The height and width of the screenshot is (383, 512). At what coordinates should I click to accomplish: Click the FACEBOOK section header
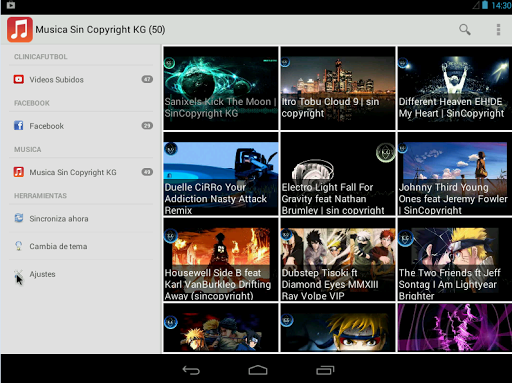32,103
